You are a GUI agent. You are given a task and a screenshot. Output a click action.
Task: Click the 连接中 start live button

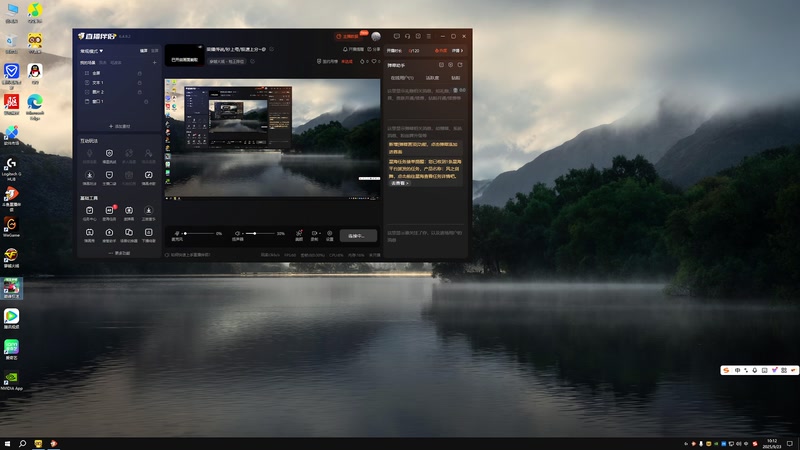(358, 236)
